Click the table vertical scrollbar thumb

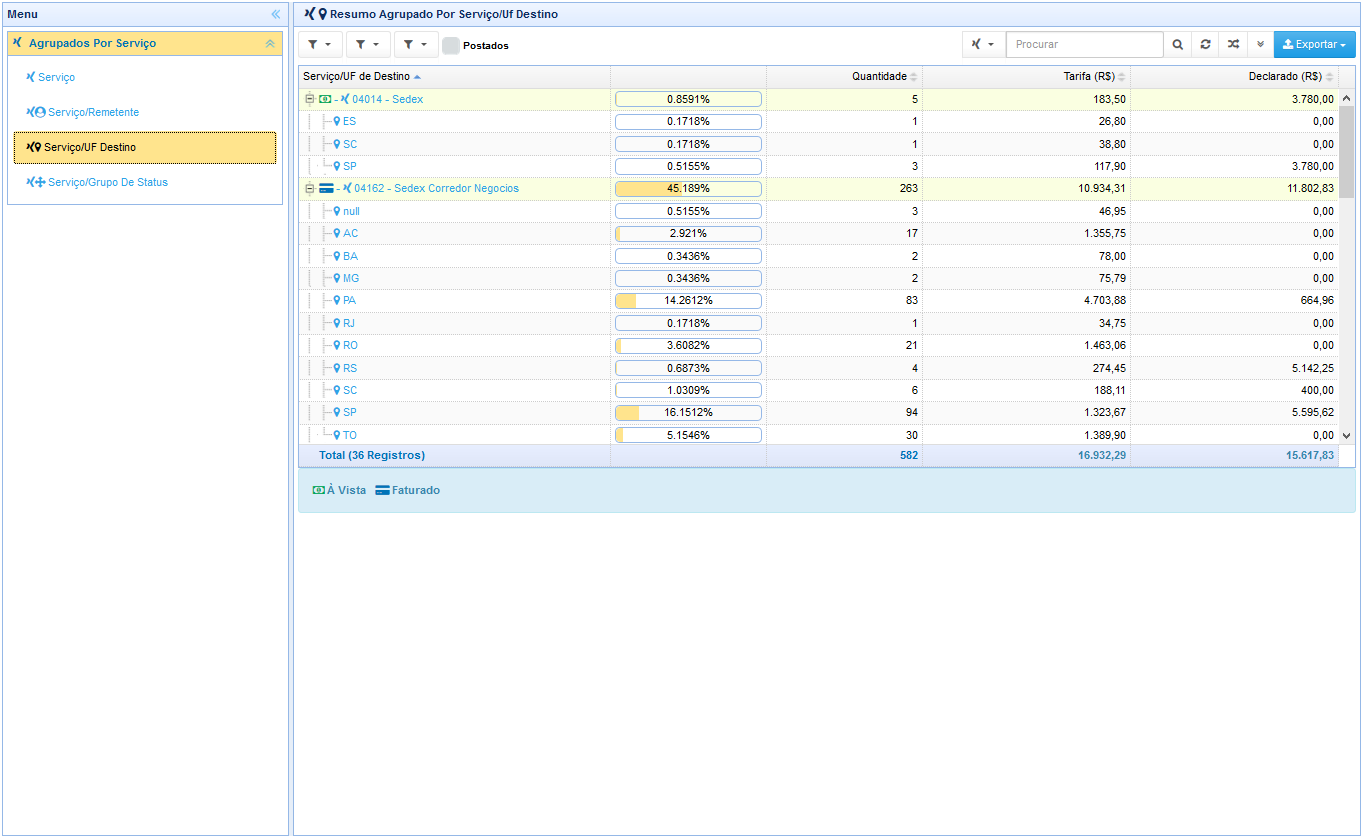(1346, 152)
